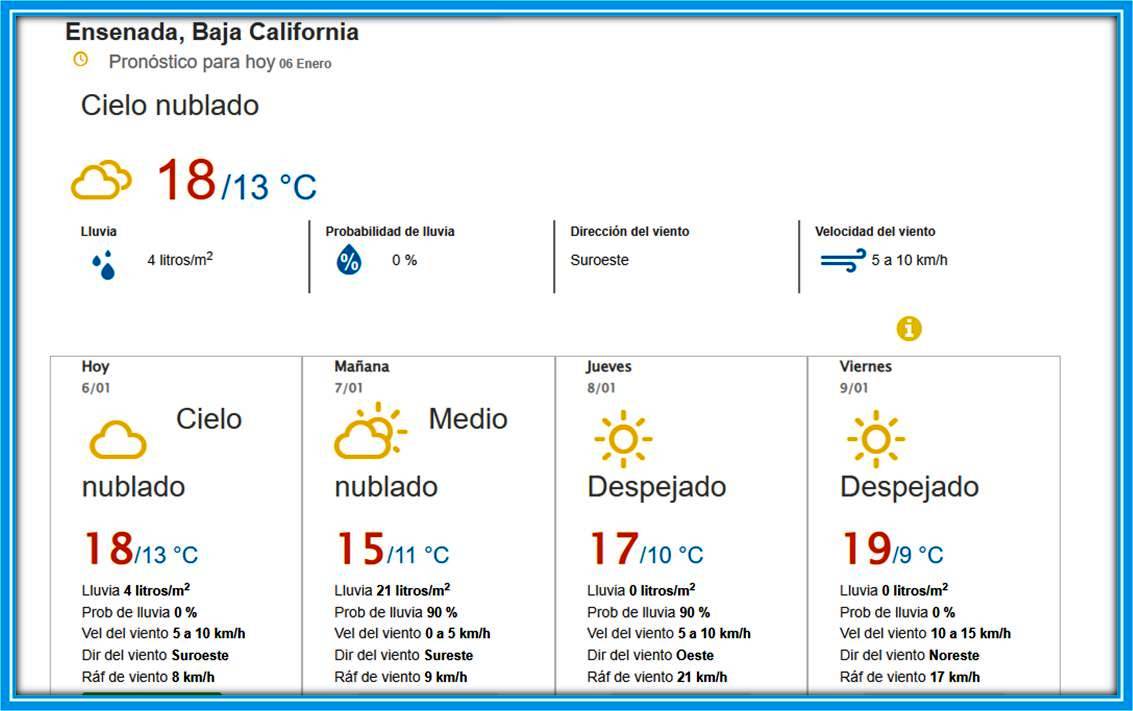Click the Ensenada, Baja California heading
Screen dimensions: 1133x711
pos(212,32)
